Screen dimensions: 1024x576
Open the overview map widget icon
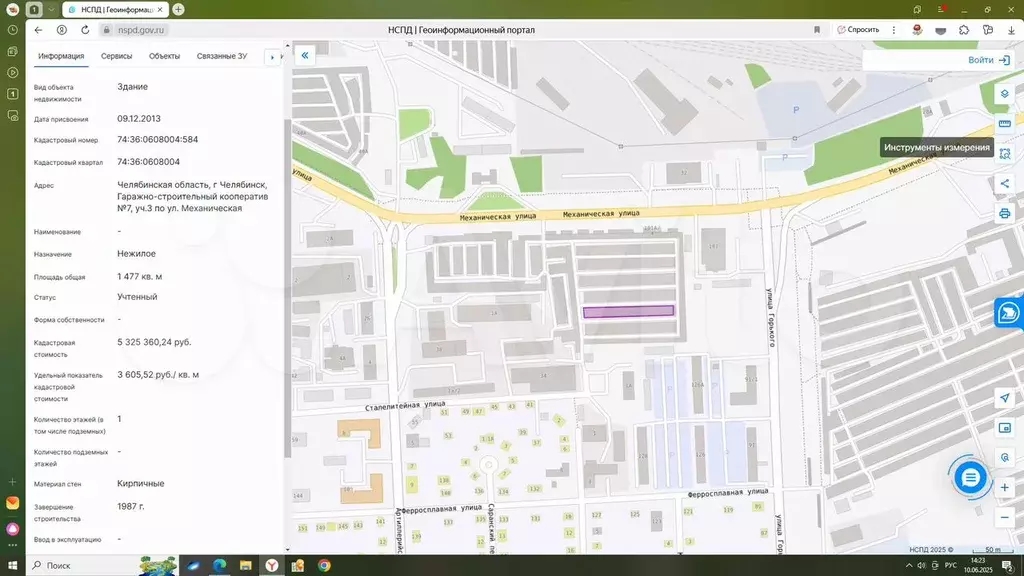1004,428
